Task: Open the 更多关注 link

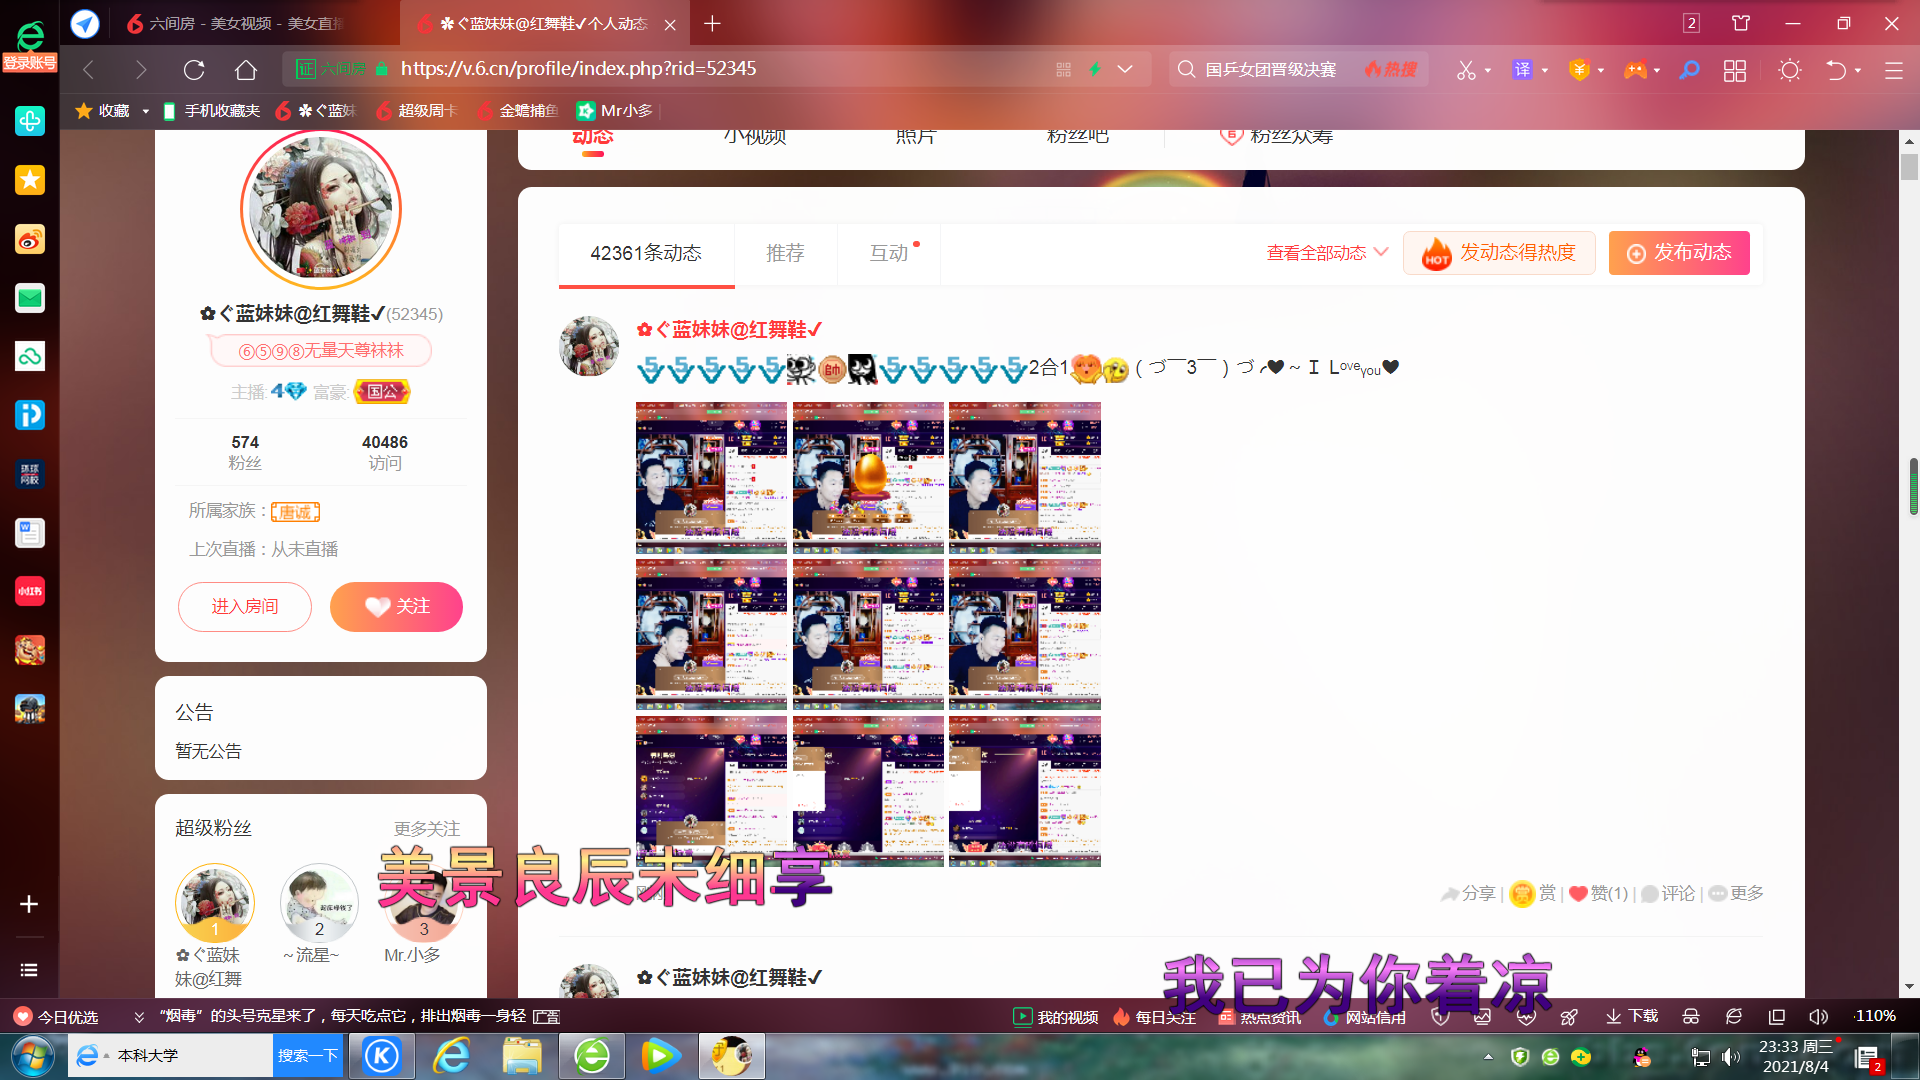Action: (427, 829)
